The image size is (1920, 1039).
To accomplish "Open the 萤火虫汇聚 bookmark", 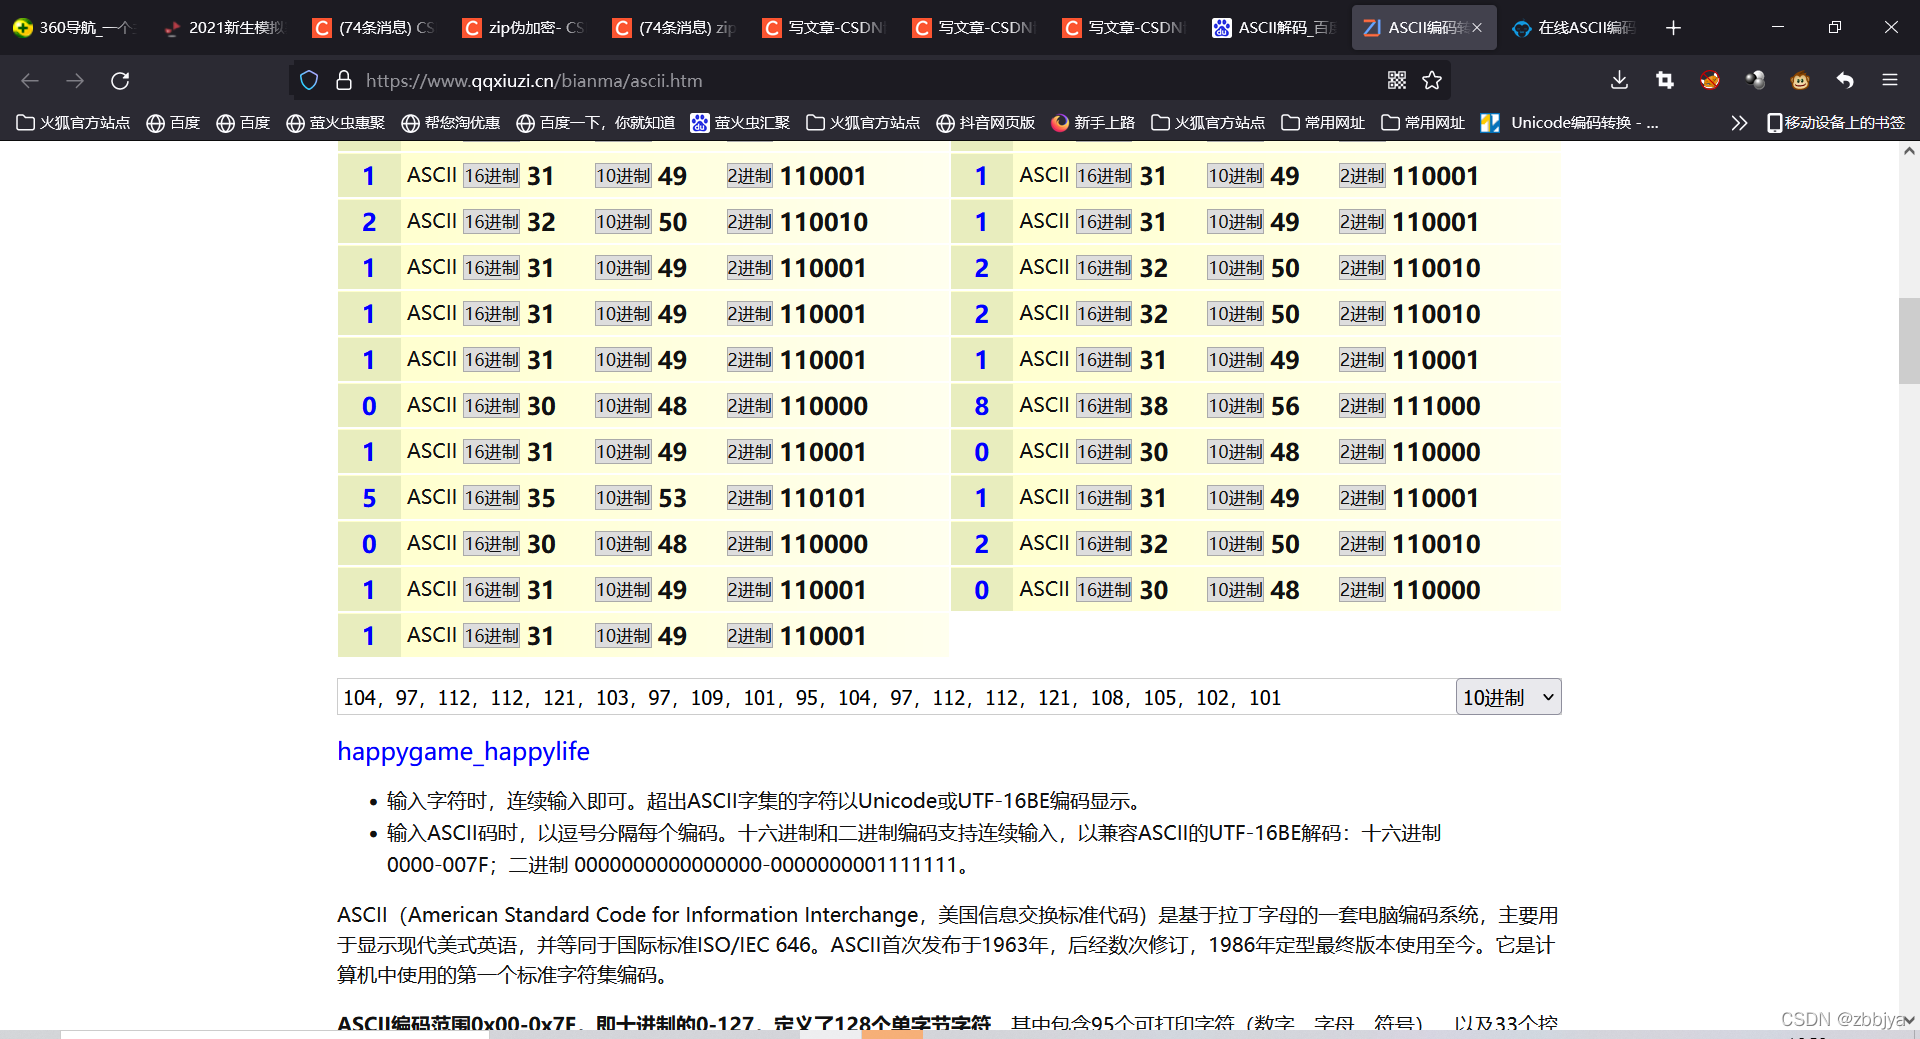I will tap(741, 122).
